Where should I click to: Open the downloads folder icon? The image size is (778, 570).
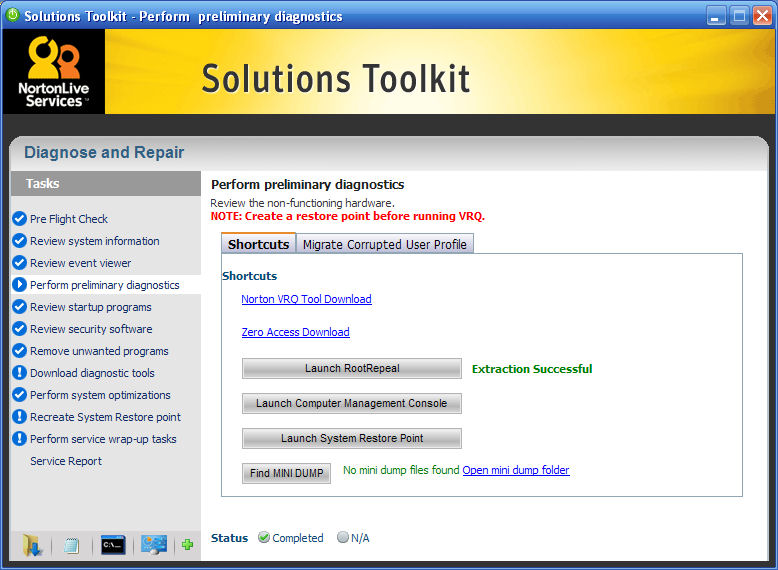coord(32,545)
